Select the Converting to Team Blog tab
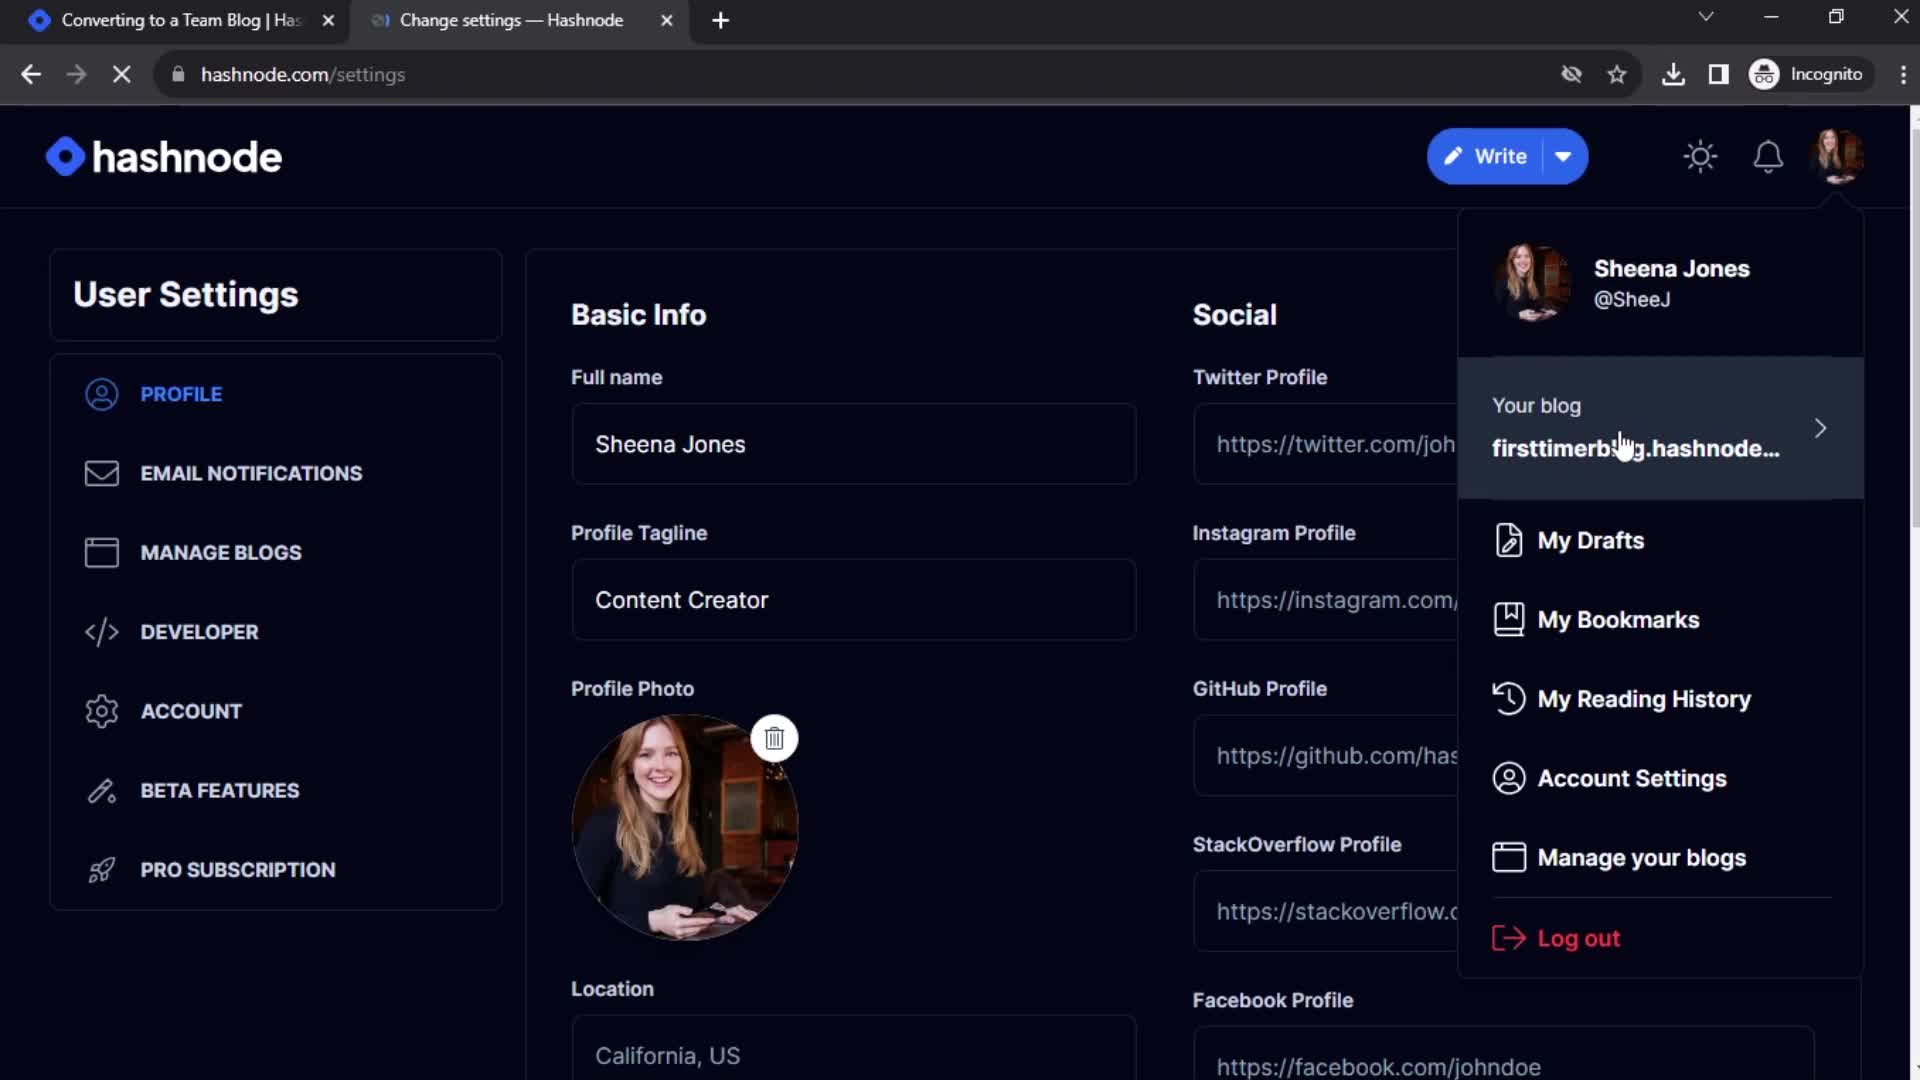 (x=181, y=20)
